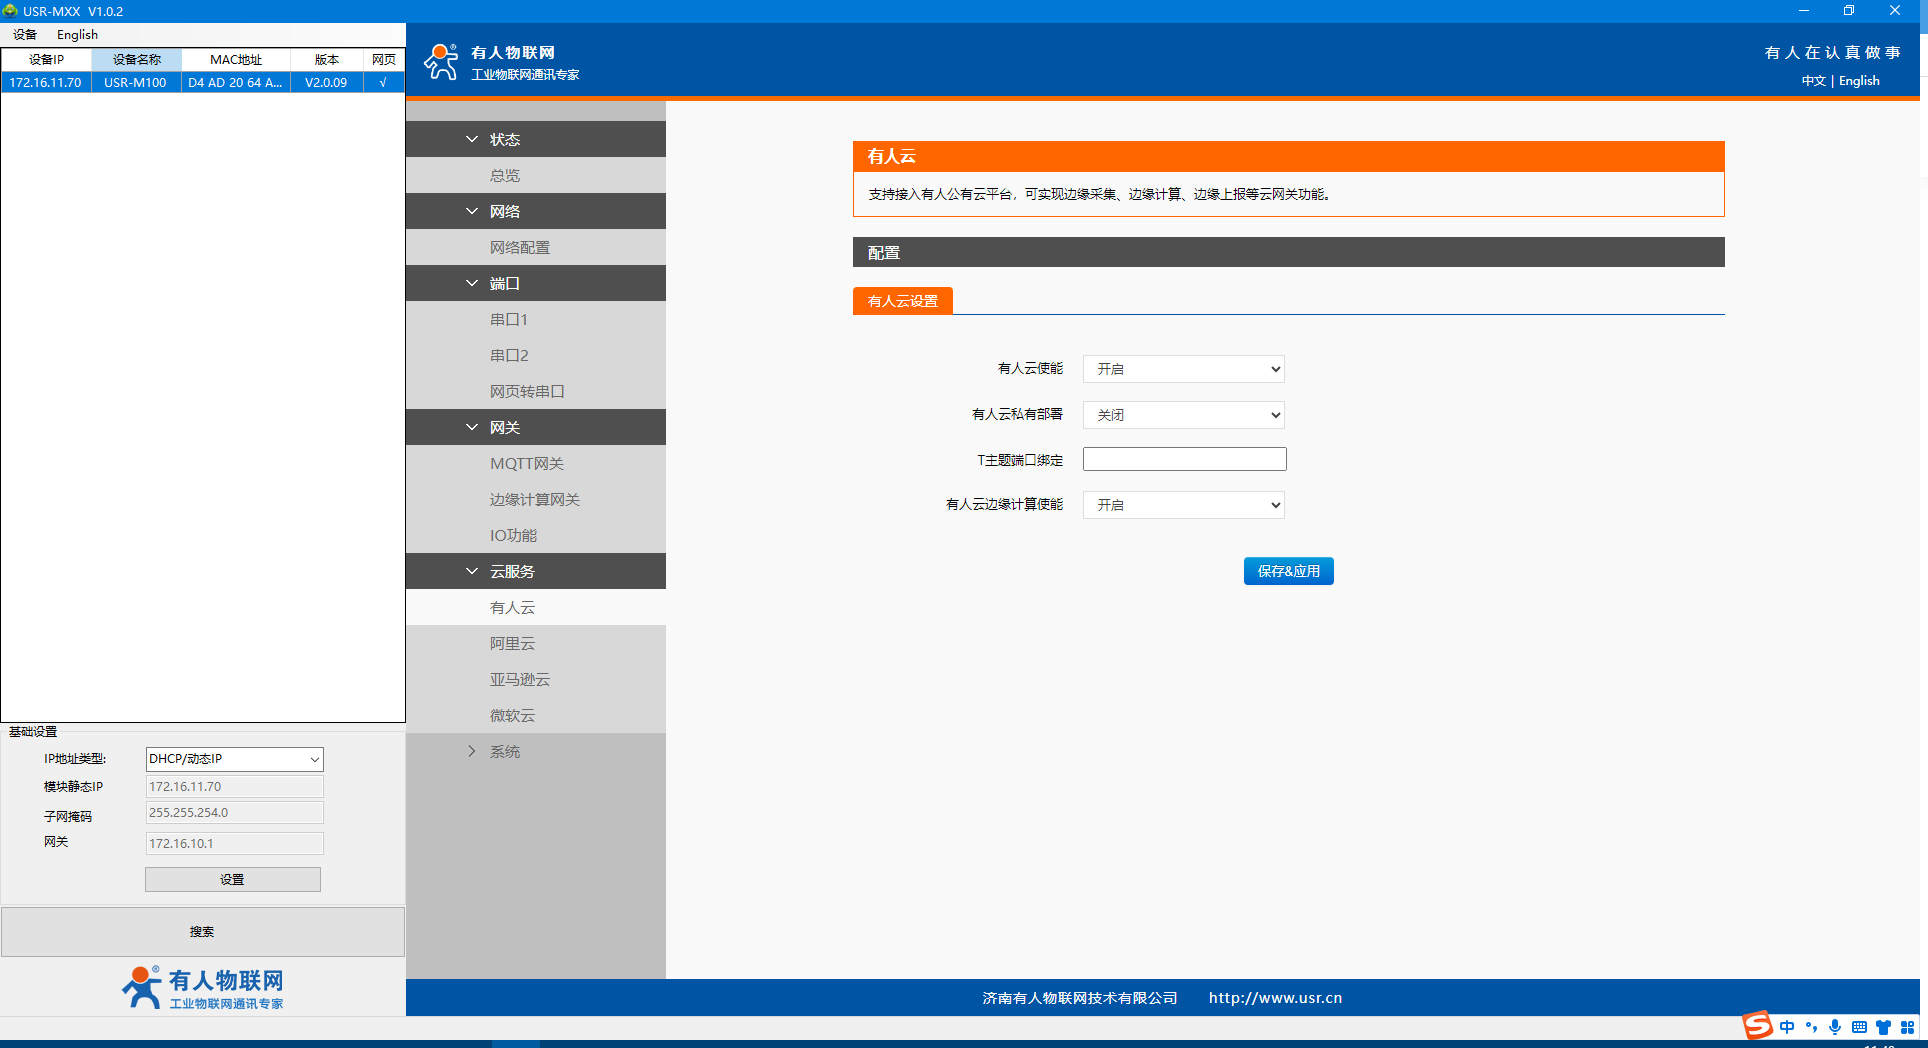Click the Sogou input method S logo
Image resolution: width=1928 pixels, height=1048 pixels.
tap(1757, 1026)
